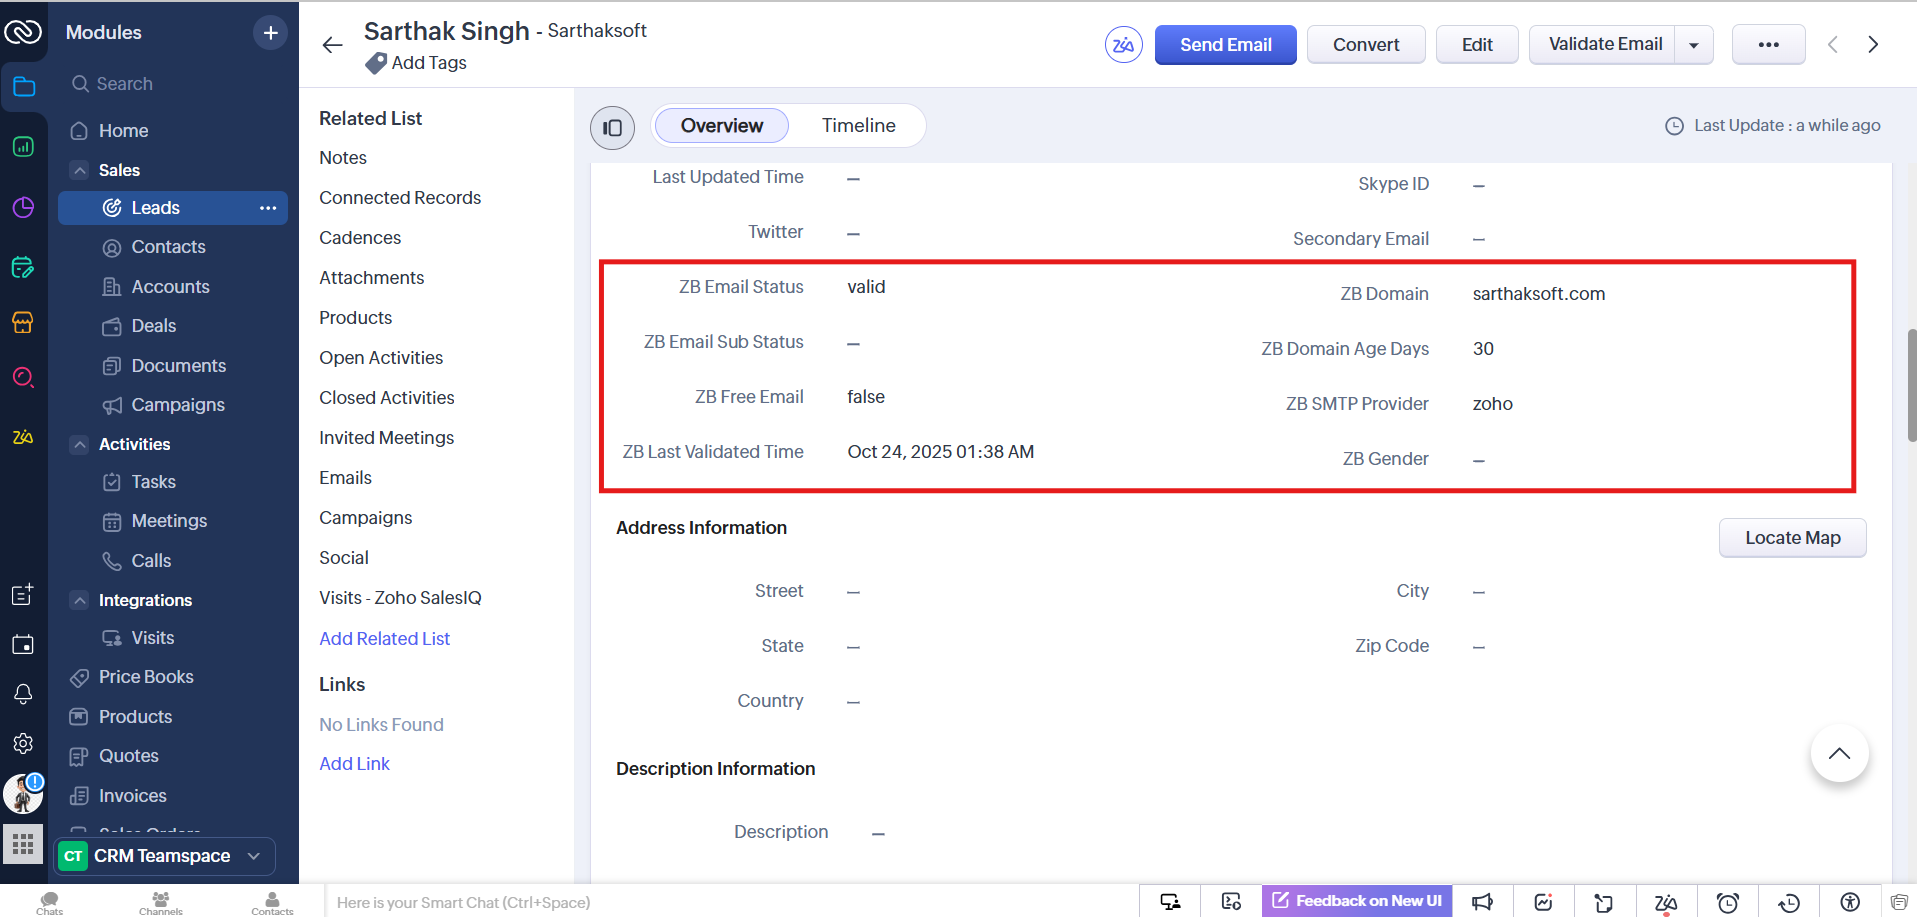Click the back arrow next to Sarthak Singh

click(x=332, y=45)
